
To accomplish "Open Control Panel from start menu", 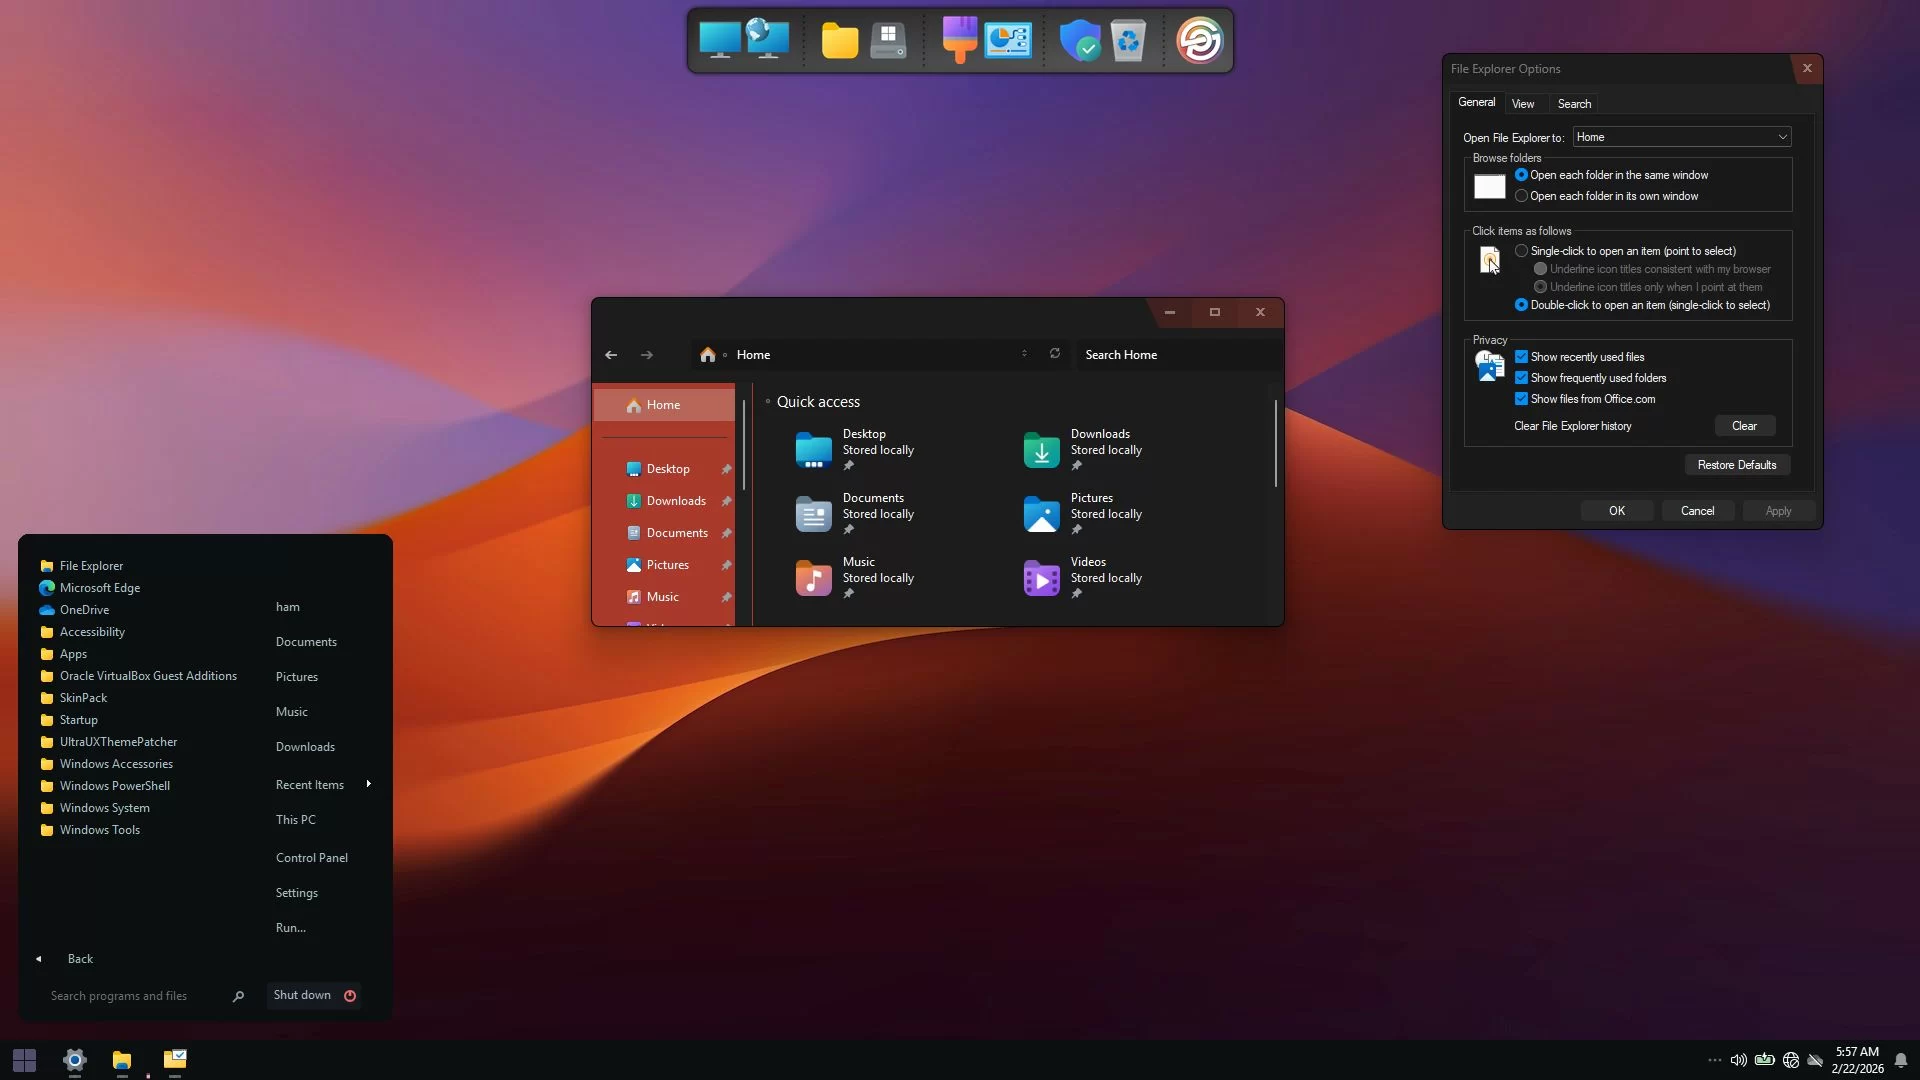I will 312,858.
